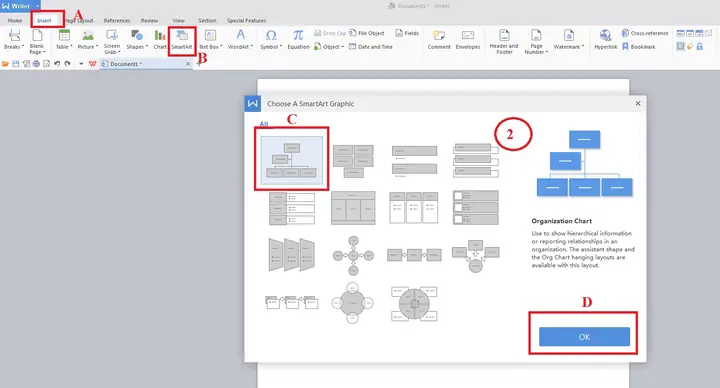
Task: Open a new document tab with plus
Action: (x=198, y=64)
